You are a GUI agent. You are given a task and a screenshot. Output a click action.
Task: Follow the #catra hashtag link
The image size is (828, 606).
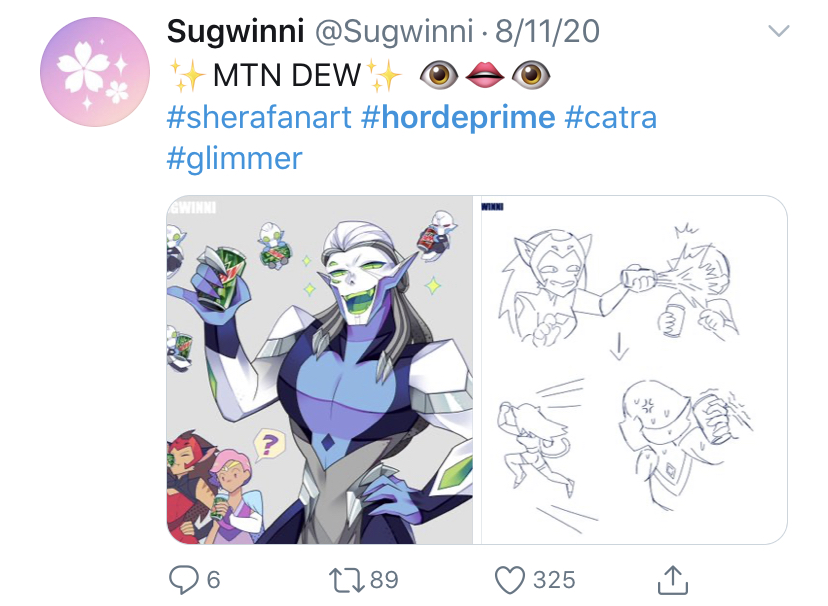[x=610, y=117]
